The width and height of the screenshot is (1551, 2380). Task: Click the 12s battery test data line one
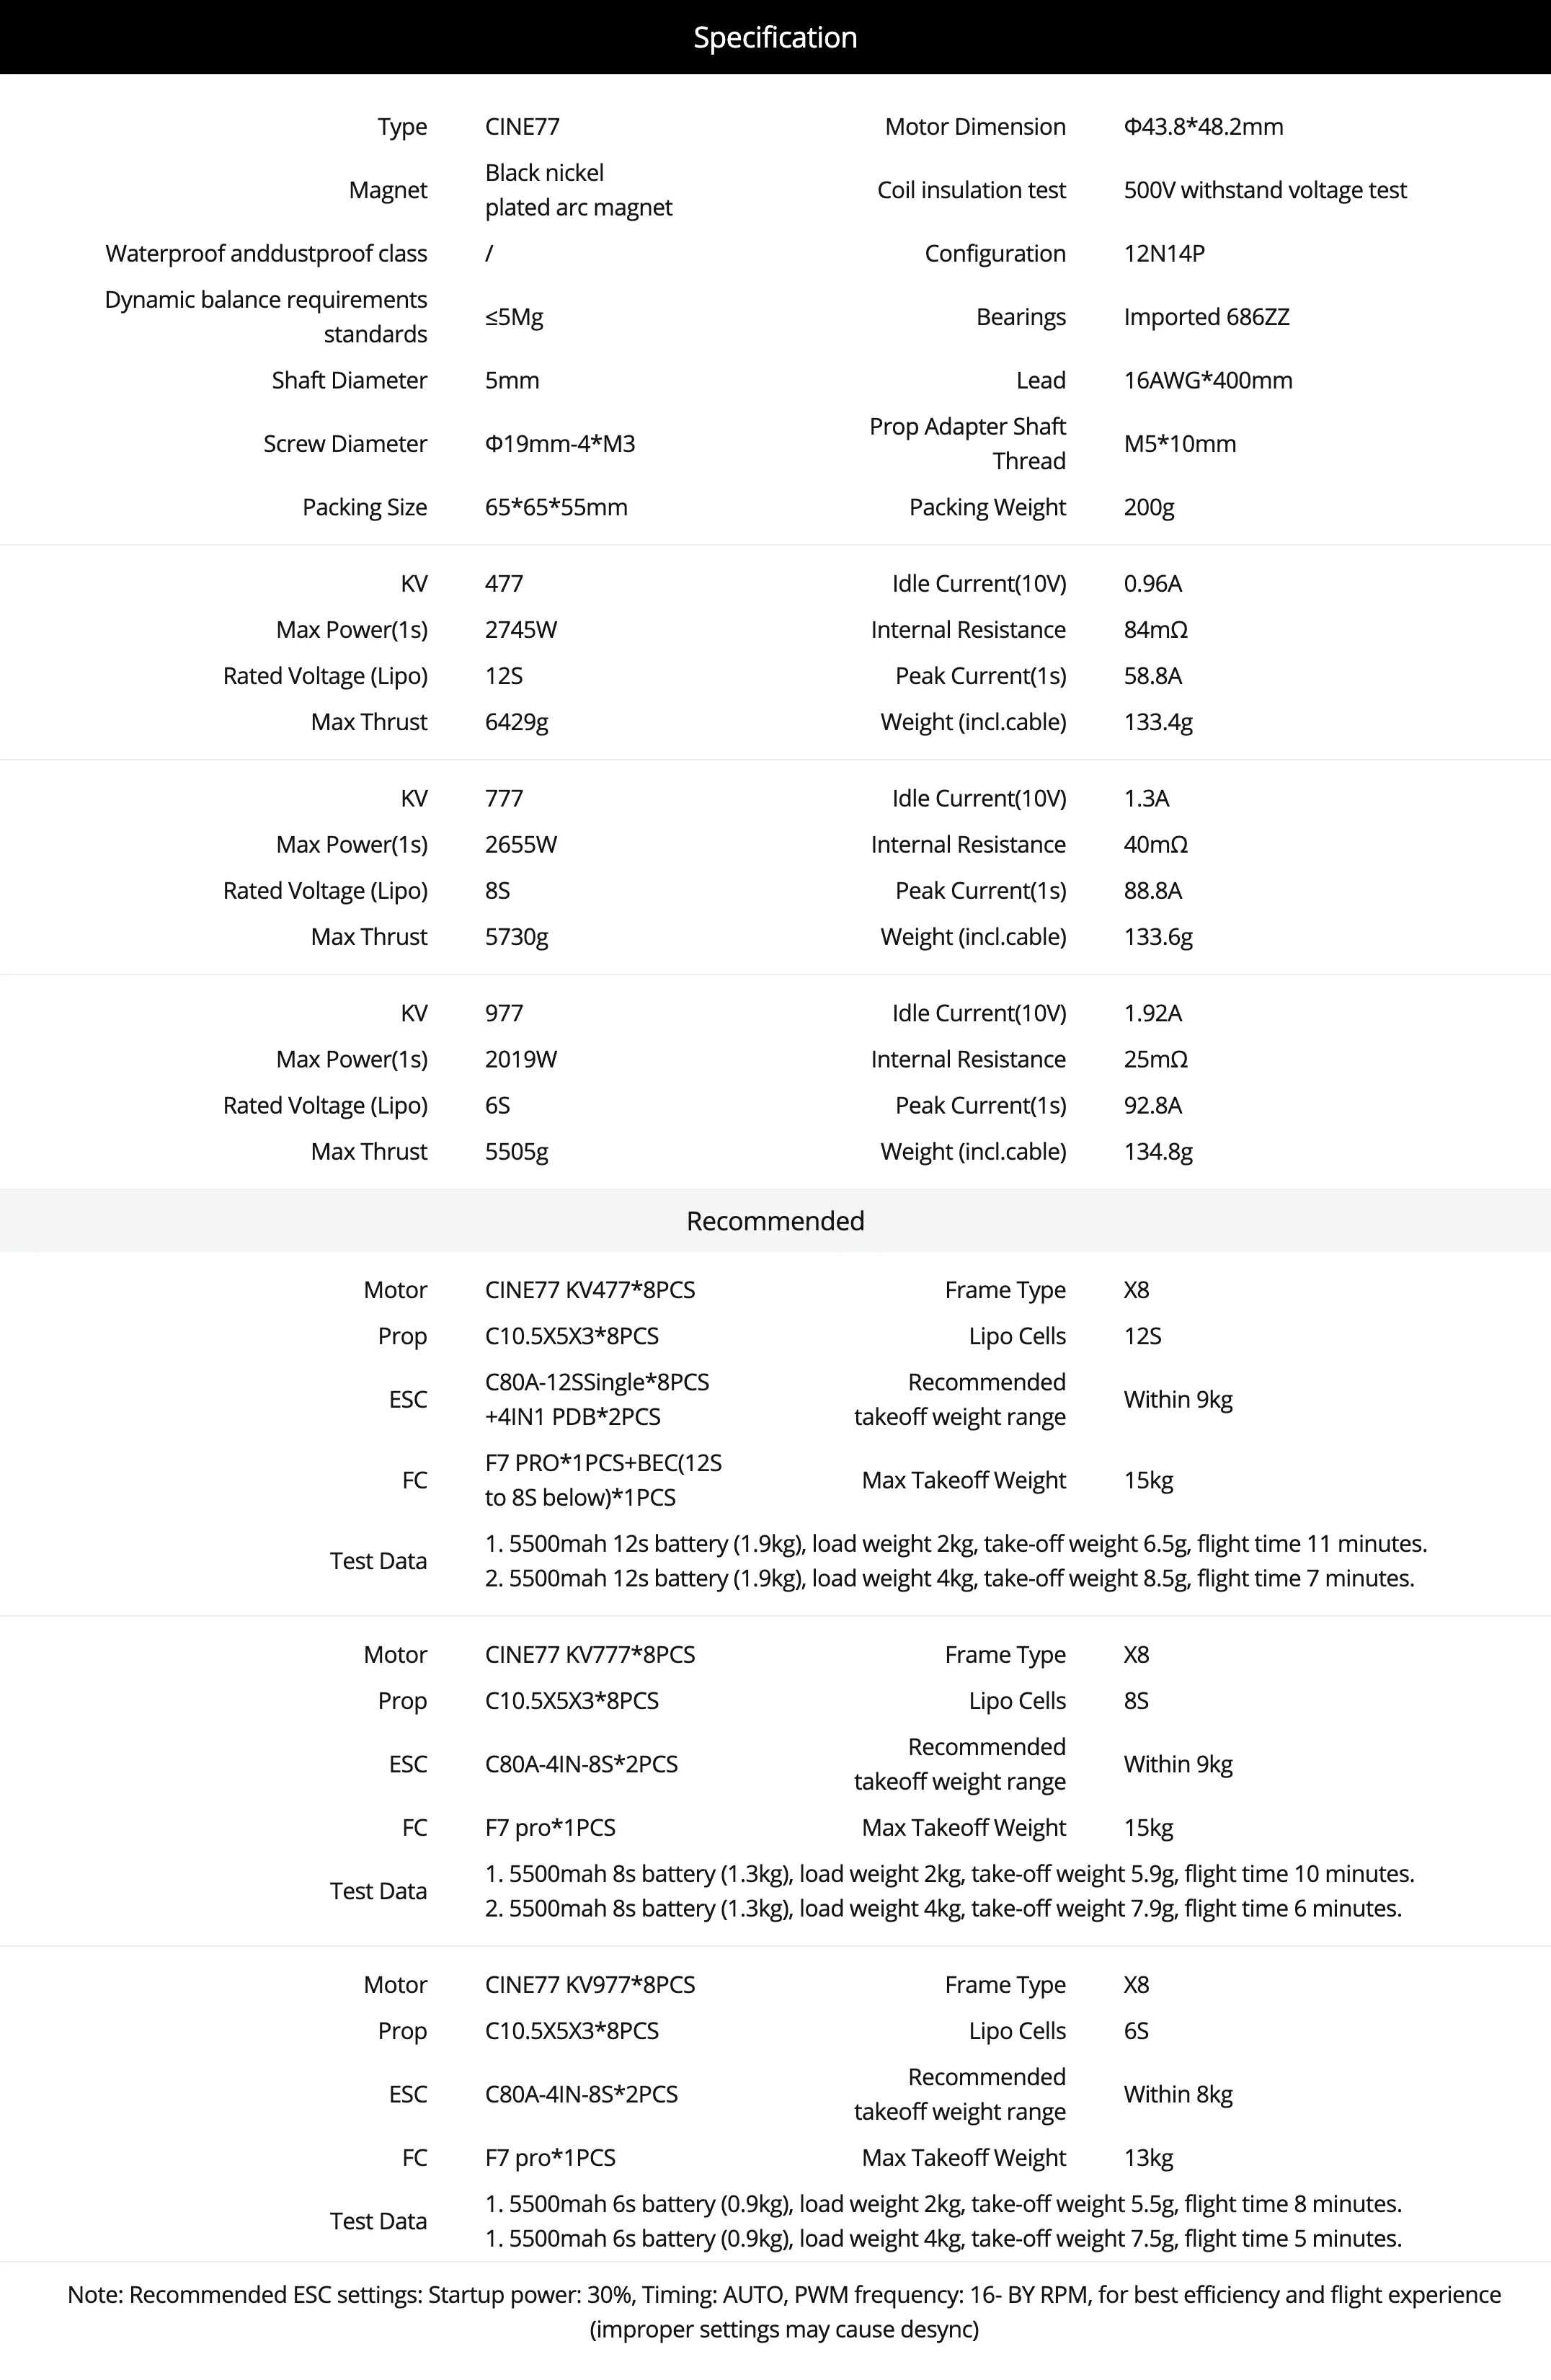(956, 1544)
